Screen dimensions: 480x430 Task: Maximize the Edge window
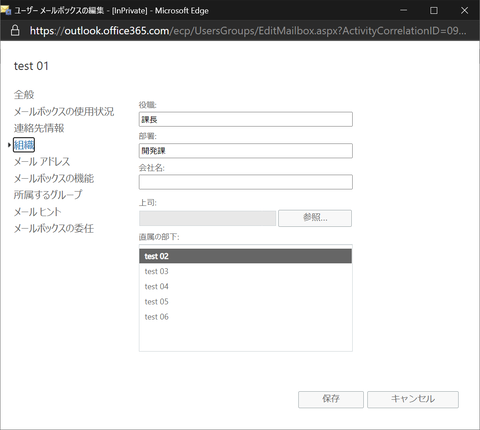(x=434, y=10)
